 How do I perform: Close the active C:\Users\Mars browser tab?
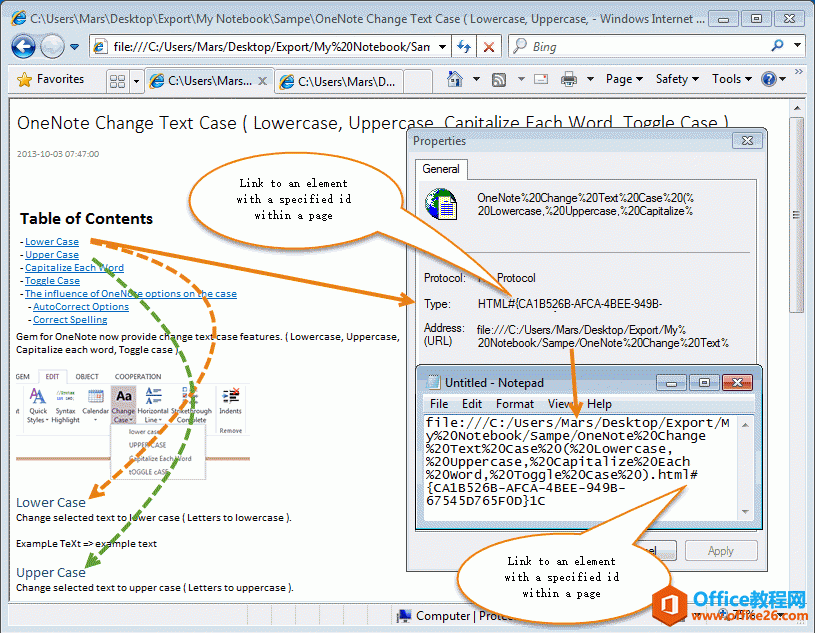[262, 81]
